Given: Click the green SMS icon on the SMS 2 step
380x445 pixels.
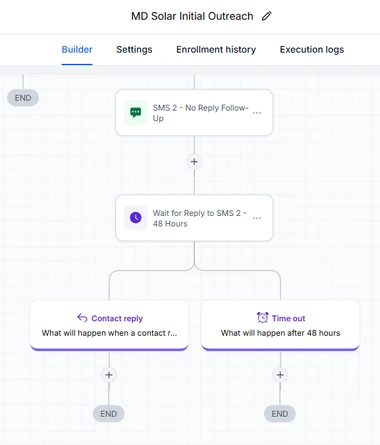Looking at the screenshot, I should coord(136,113).
